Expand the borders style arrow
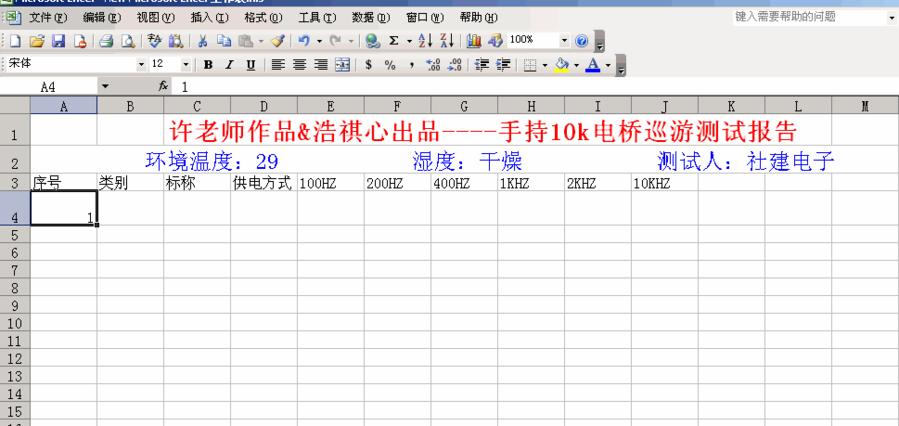 pos(545,65)
